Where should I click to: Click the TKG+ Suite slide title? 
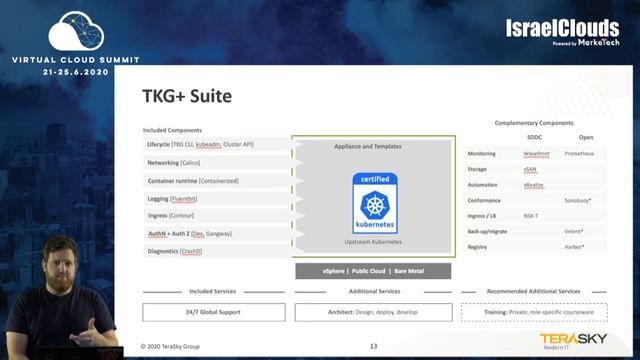click(187, 96)
